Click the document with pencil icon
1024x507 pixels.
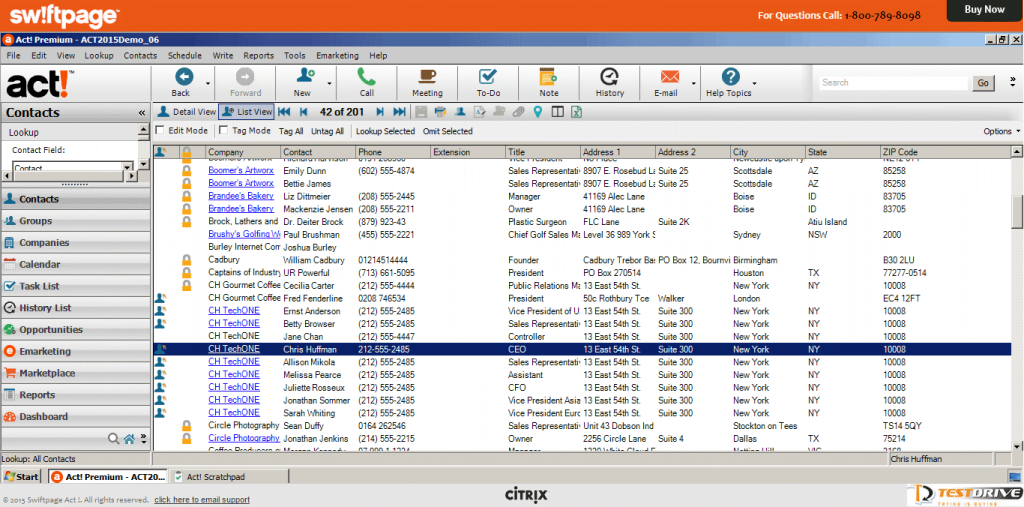(x=479, y=112)
